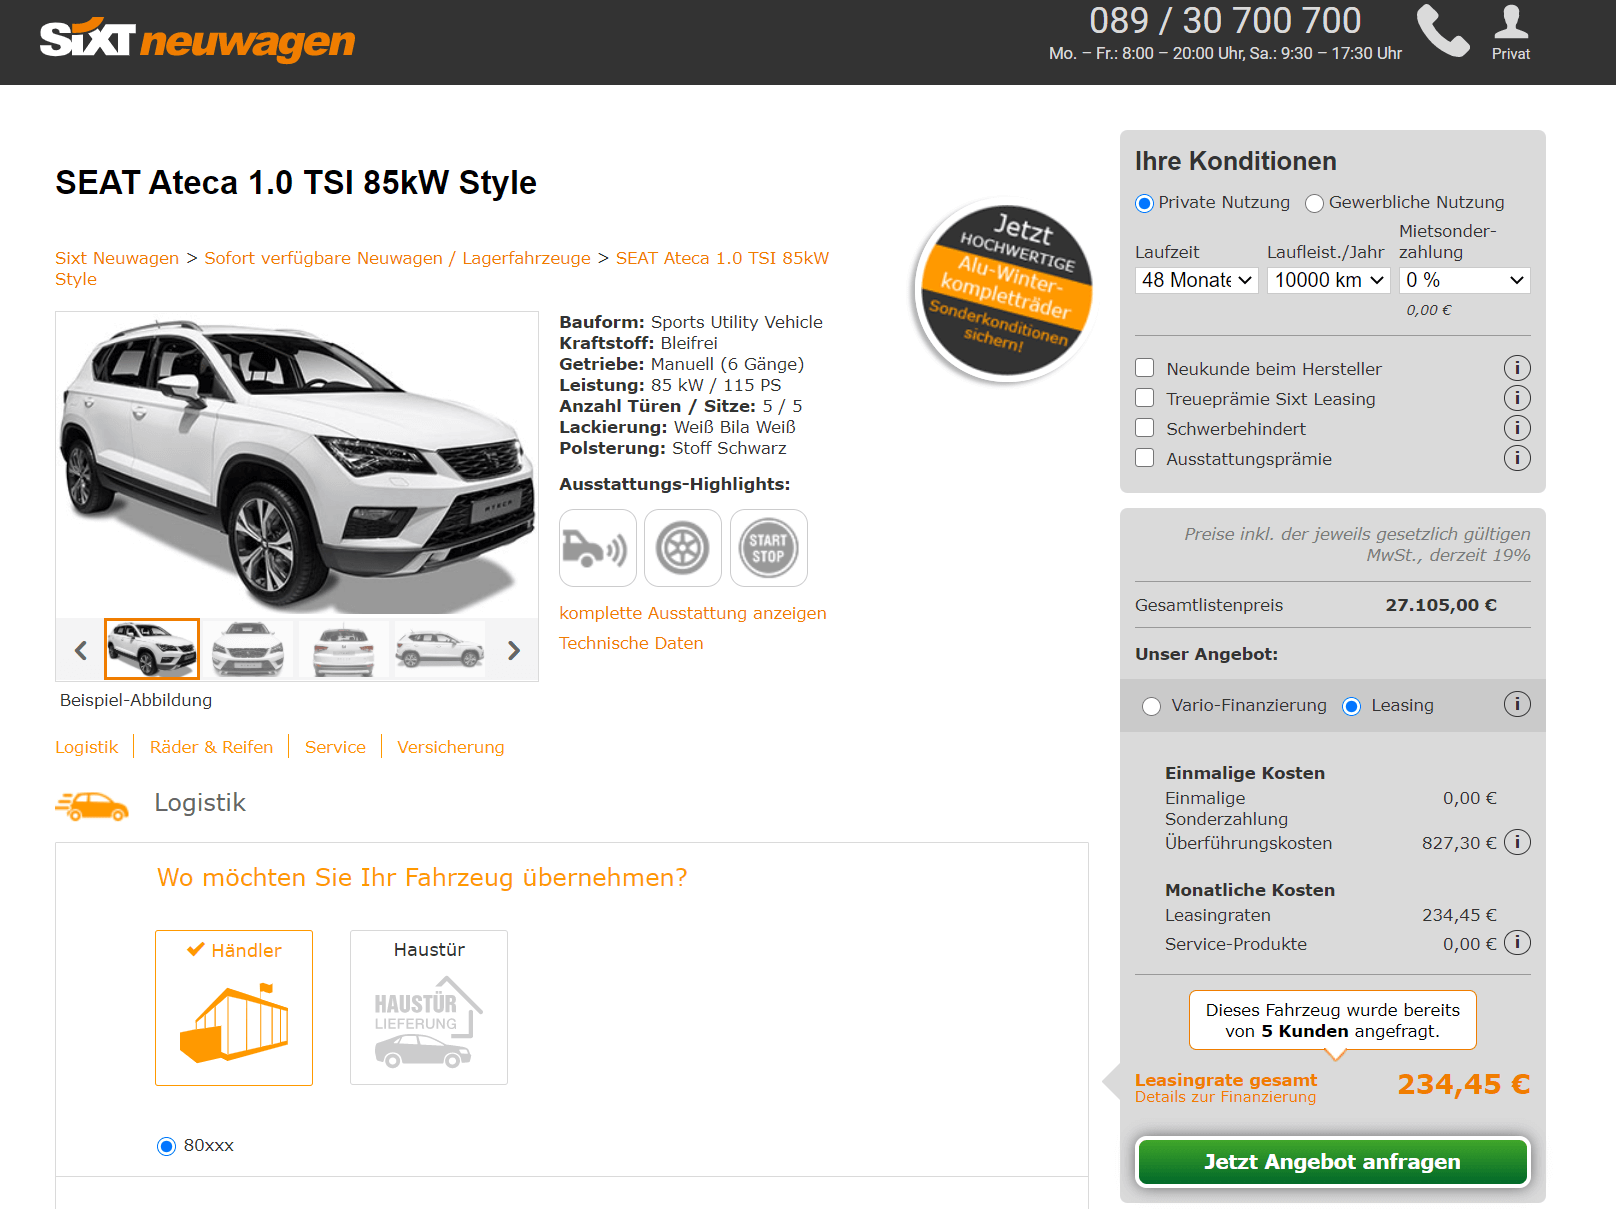Select Haustür delivery option
This screenshot has height=1209, width=1616.
point(429,1008)
